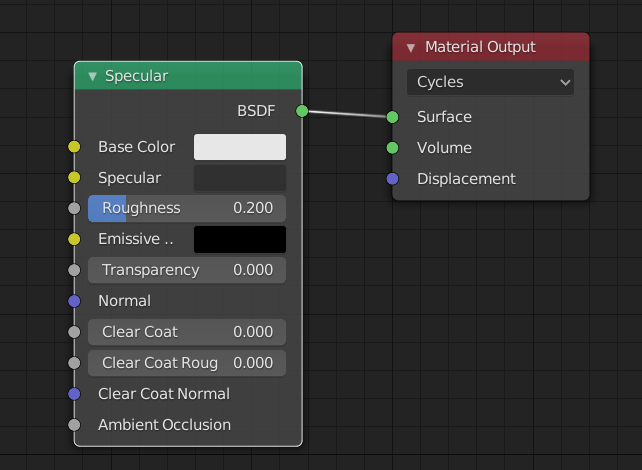Screen dimensions: 642x470
Task: Click the Base Color label
Action: coord(136,147)
